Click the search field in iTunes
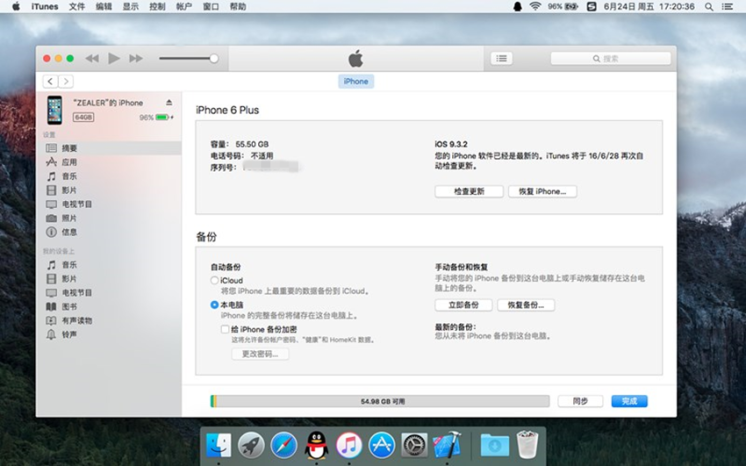The width and height of the screenshot is (746, 466). (x=610, y=59)
